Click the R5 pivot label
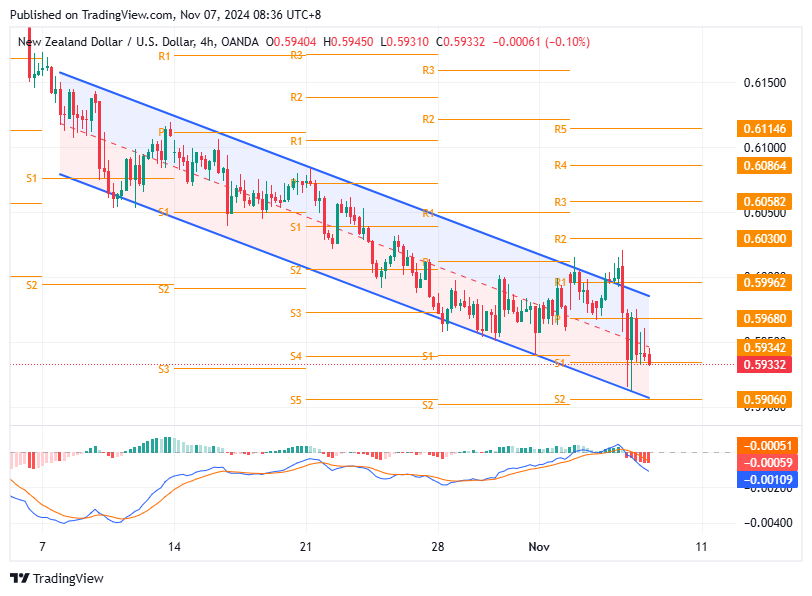 (560, 129)
